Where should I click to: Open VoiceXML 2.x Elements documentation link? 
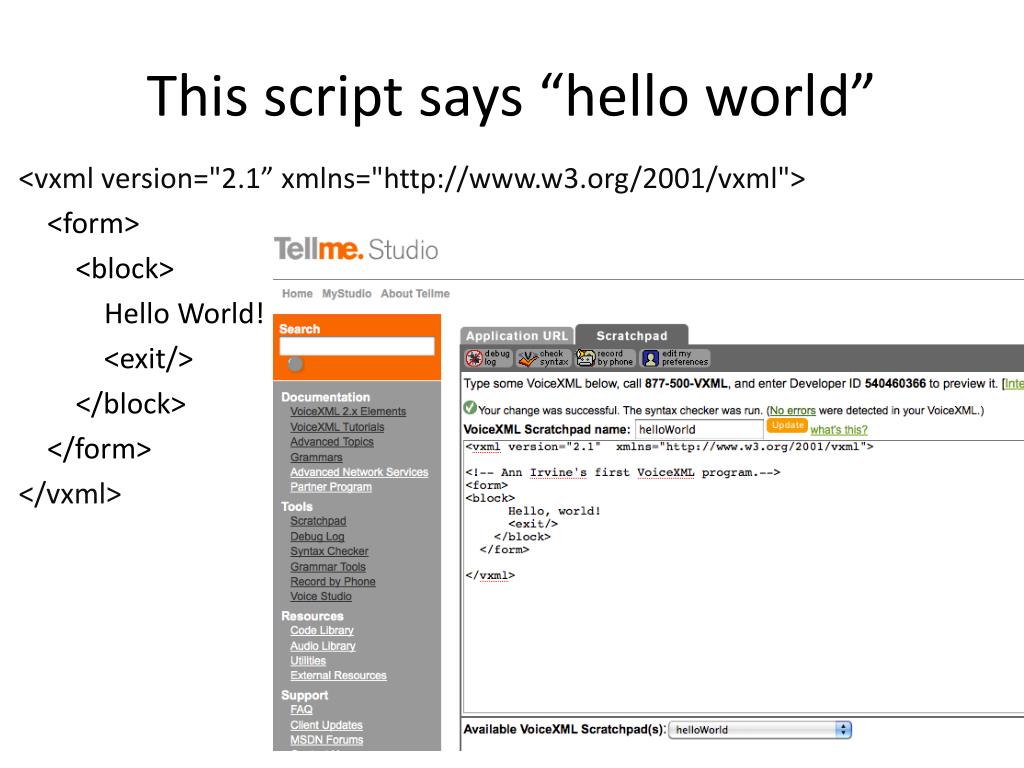[x=348, y=411]
